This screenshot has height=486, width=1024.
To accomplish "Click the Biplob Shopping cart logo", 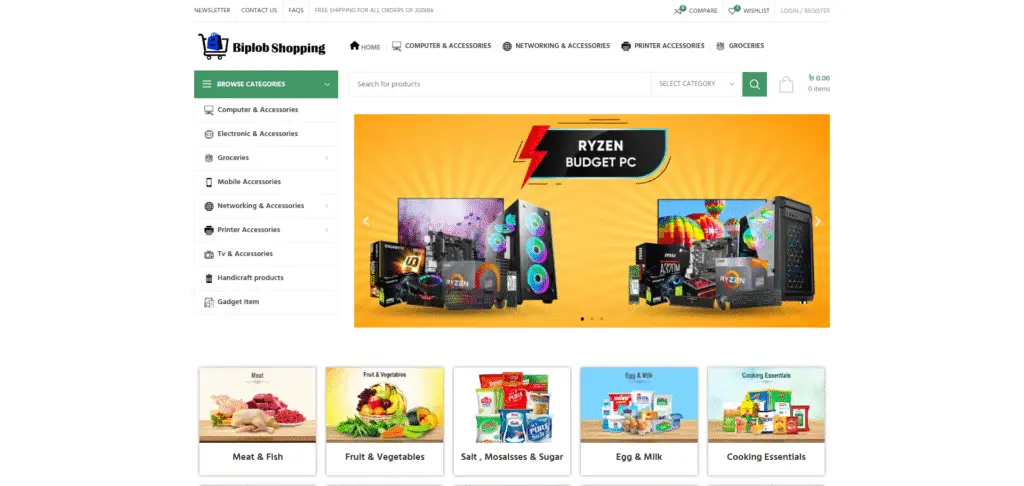I will click(262, 46).
